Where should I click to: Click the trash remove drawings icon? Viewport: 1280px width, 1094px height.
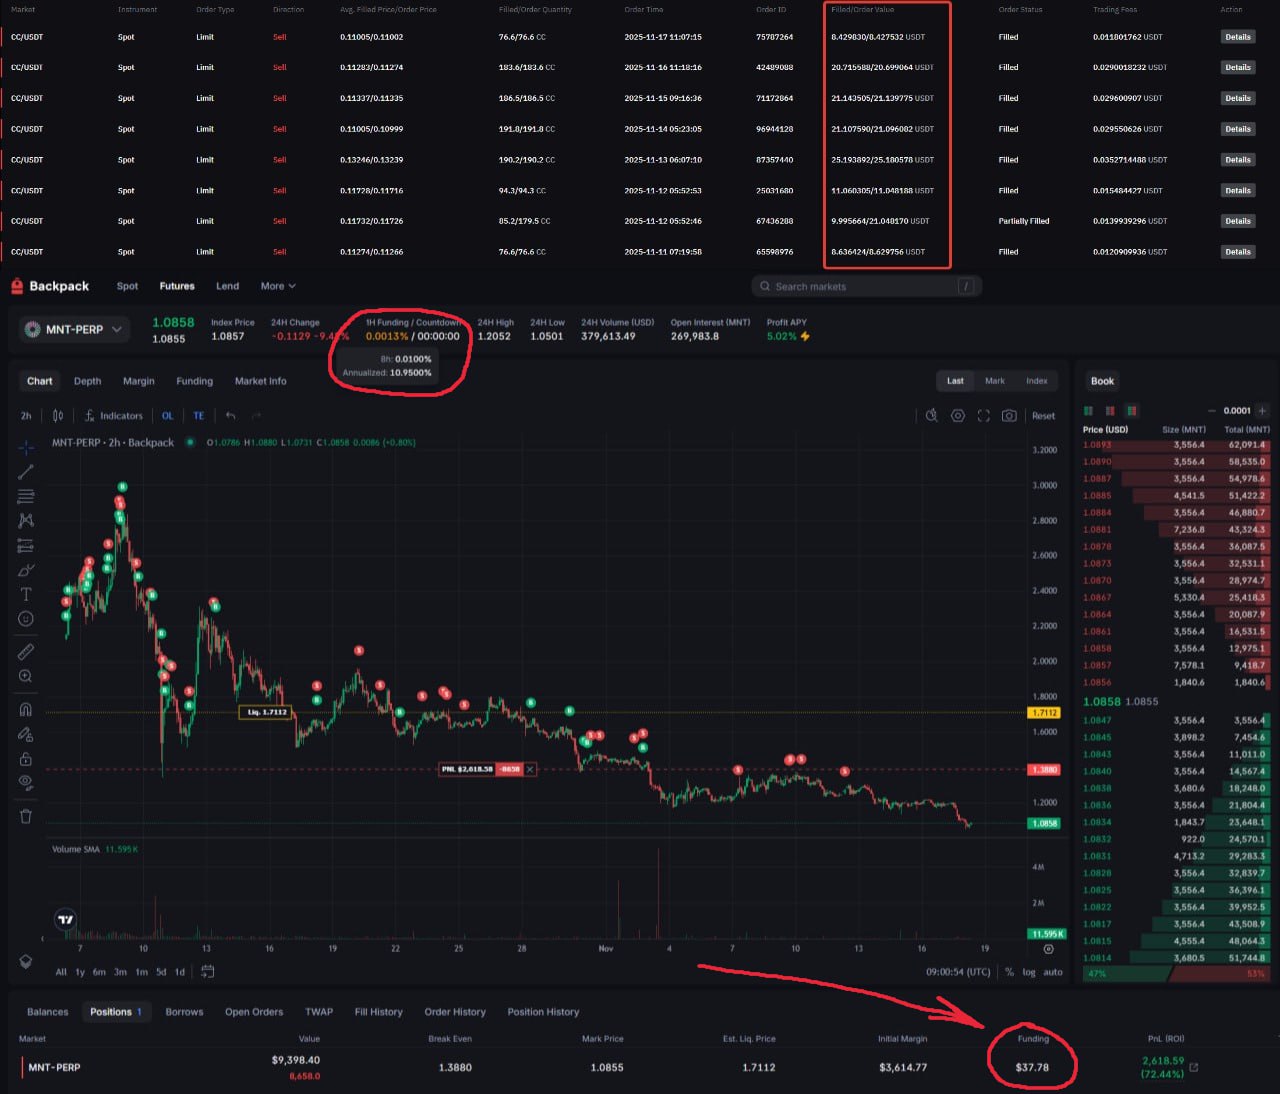coord(26,816)
